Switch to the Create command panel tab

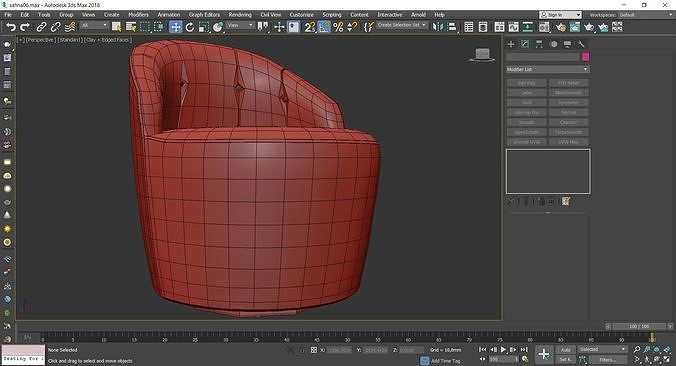pos(511,44)
